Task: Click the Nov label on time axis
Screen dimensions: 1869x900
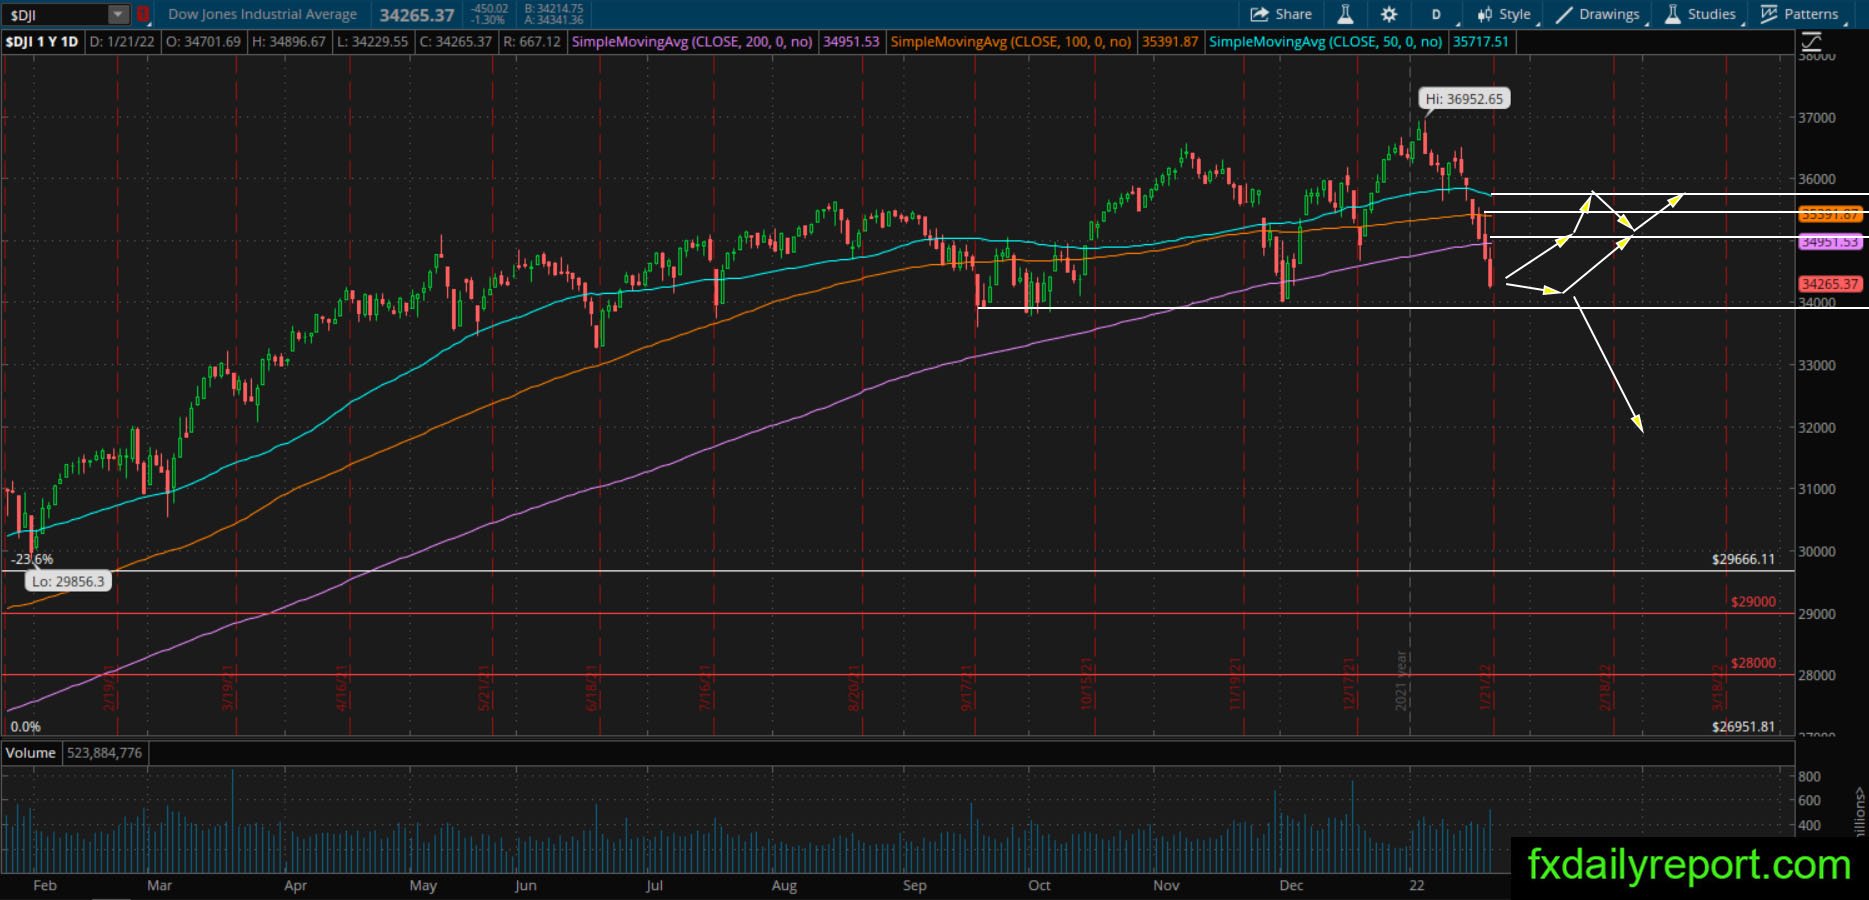Action: 1166,885
